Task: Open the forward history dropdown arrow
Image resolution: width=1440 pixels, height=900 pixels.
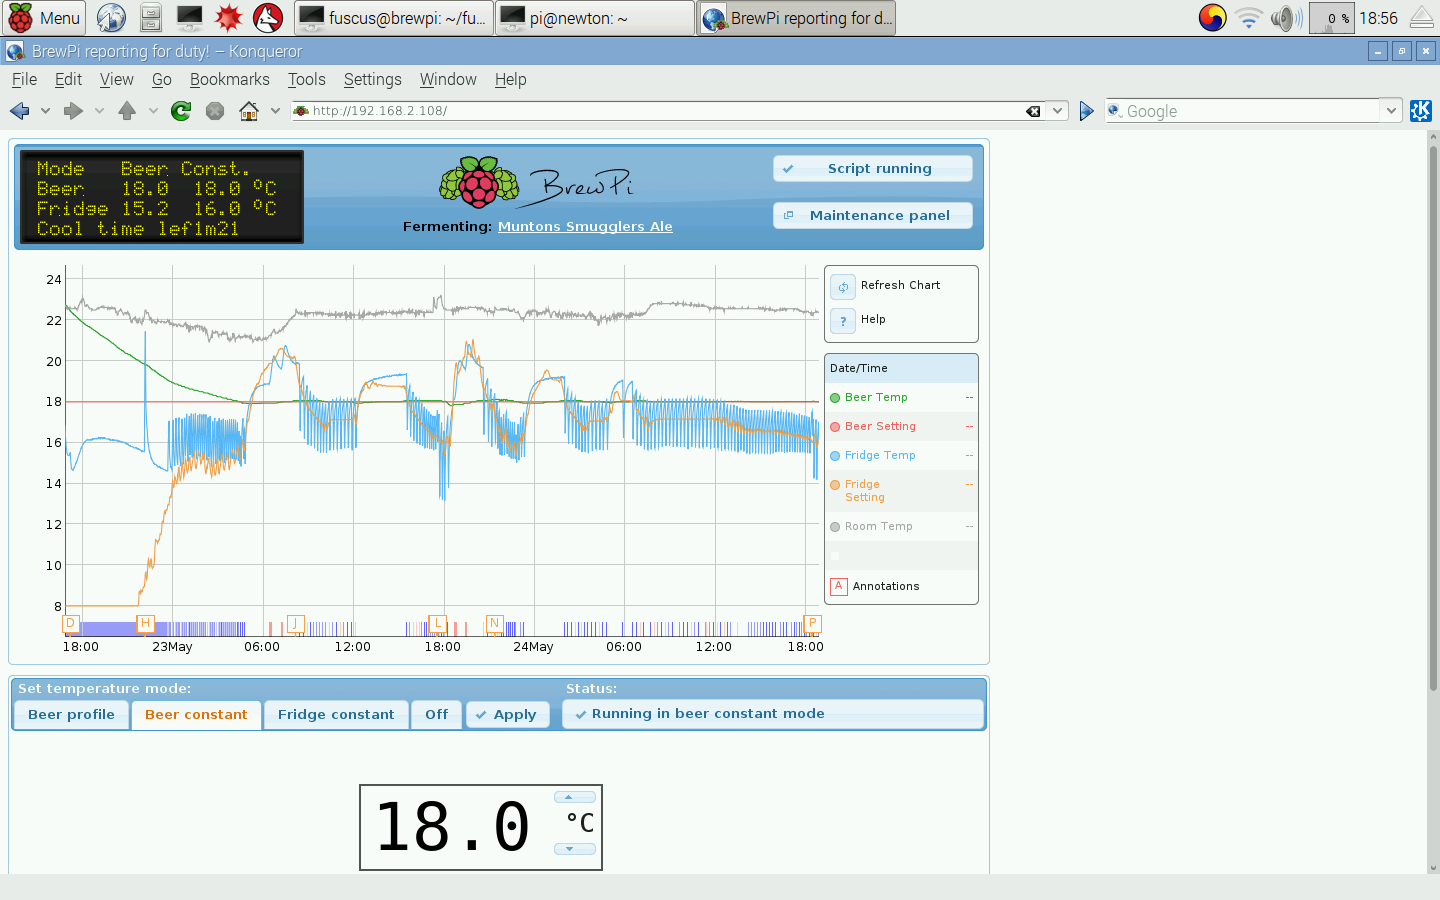Action: tap(99, 111)
